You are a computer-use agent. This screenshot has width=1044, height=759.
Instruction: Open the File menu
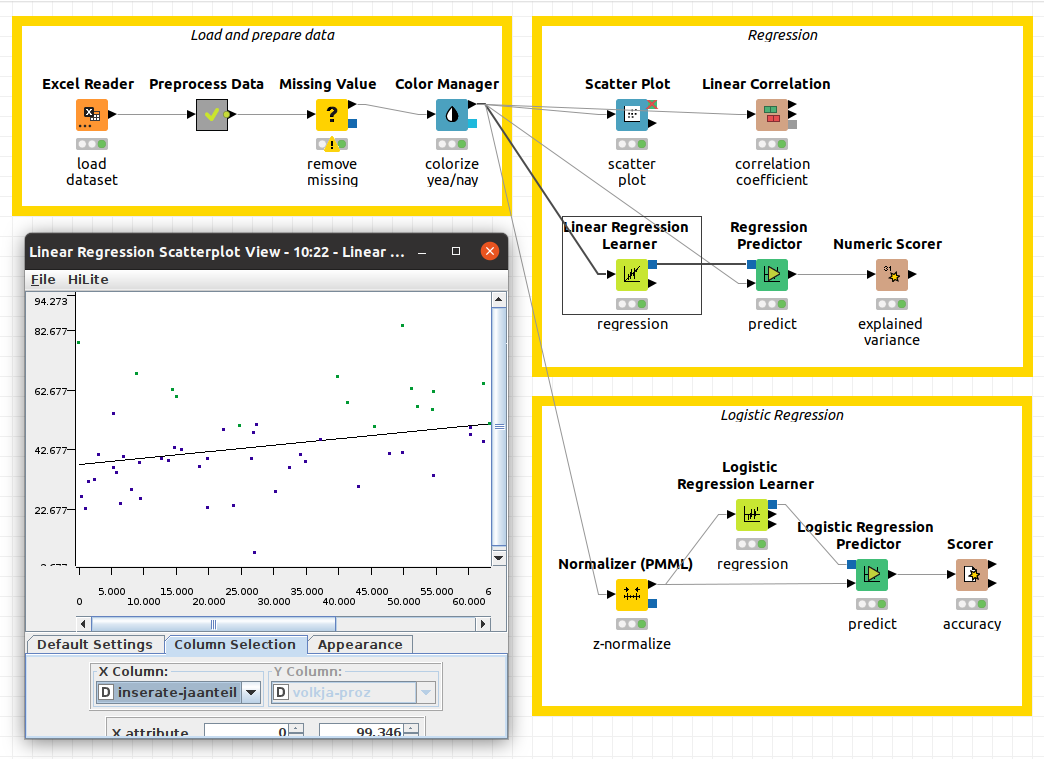point(43,279)
